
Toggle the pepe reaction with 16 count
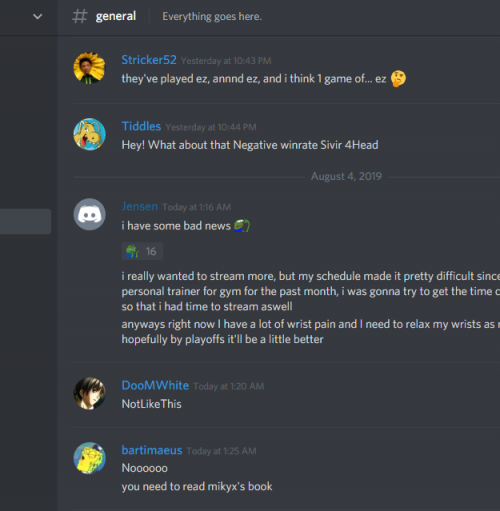coord(142,251)
